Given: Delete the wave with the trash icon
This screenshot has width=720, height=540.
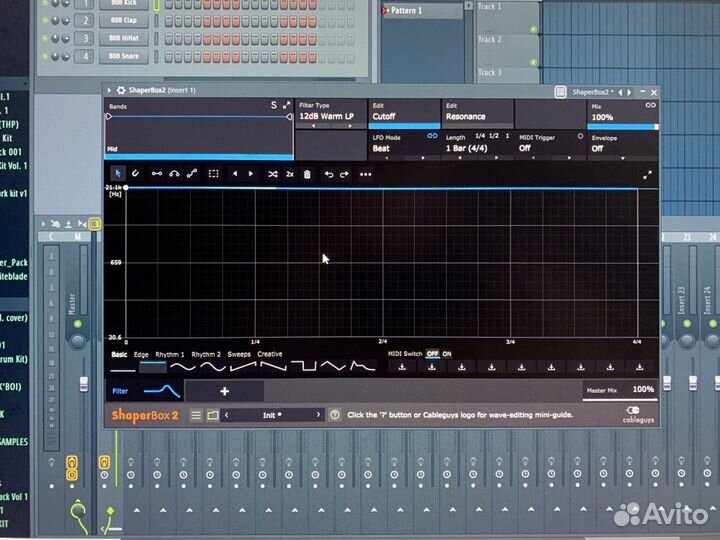Looking at the screenshot, I should [x=307, y=174].
